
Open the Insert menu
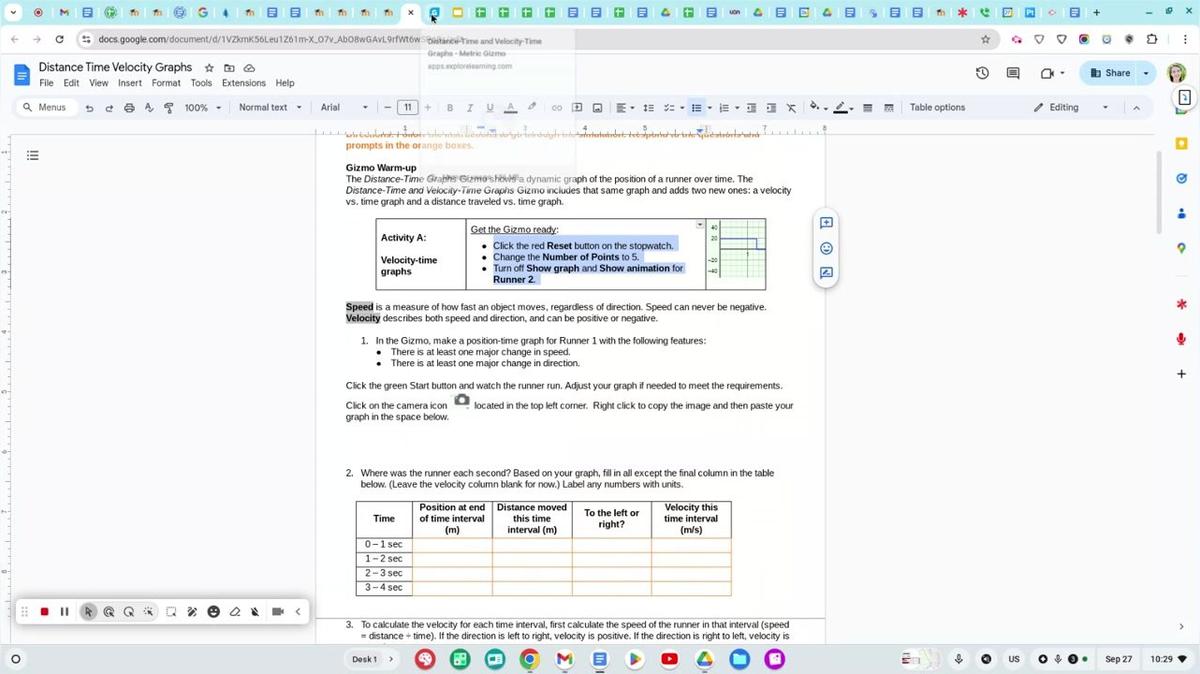tap(130, 83)
